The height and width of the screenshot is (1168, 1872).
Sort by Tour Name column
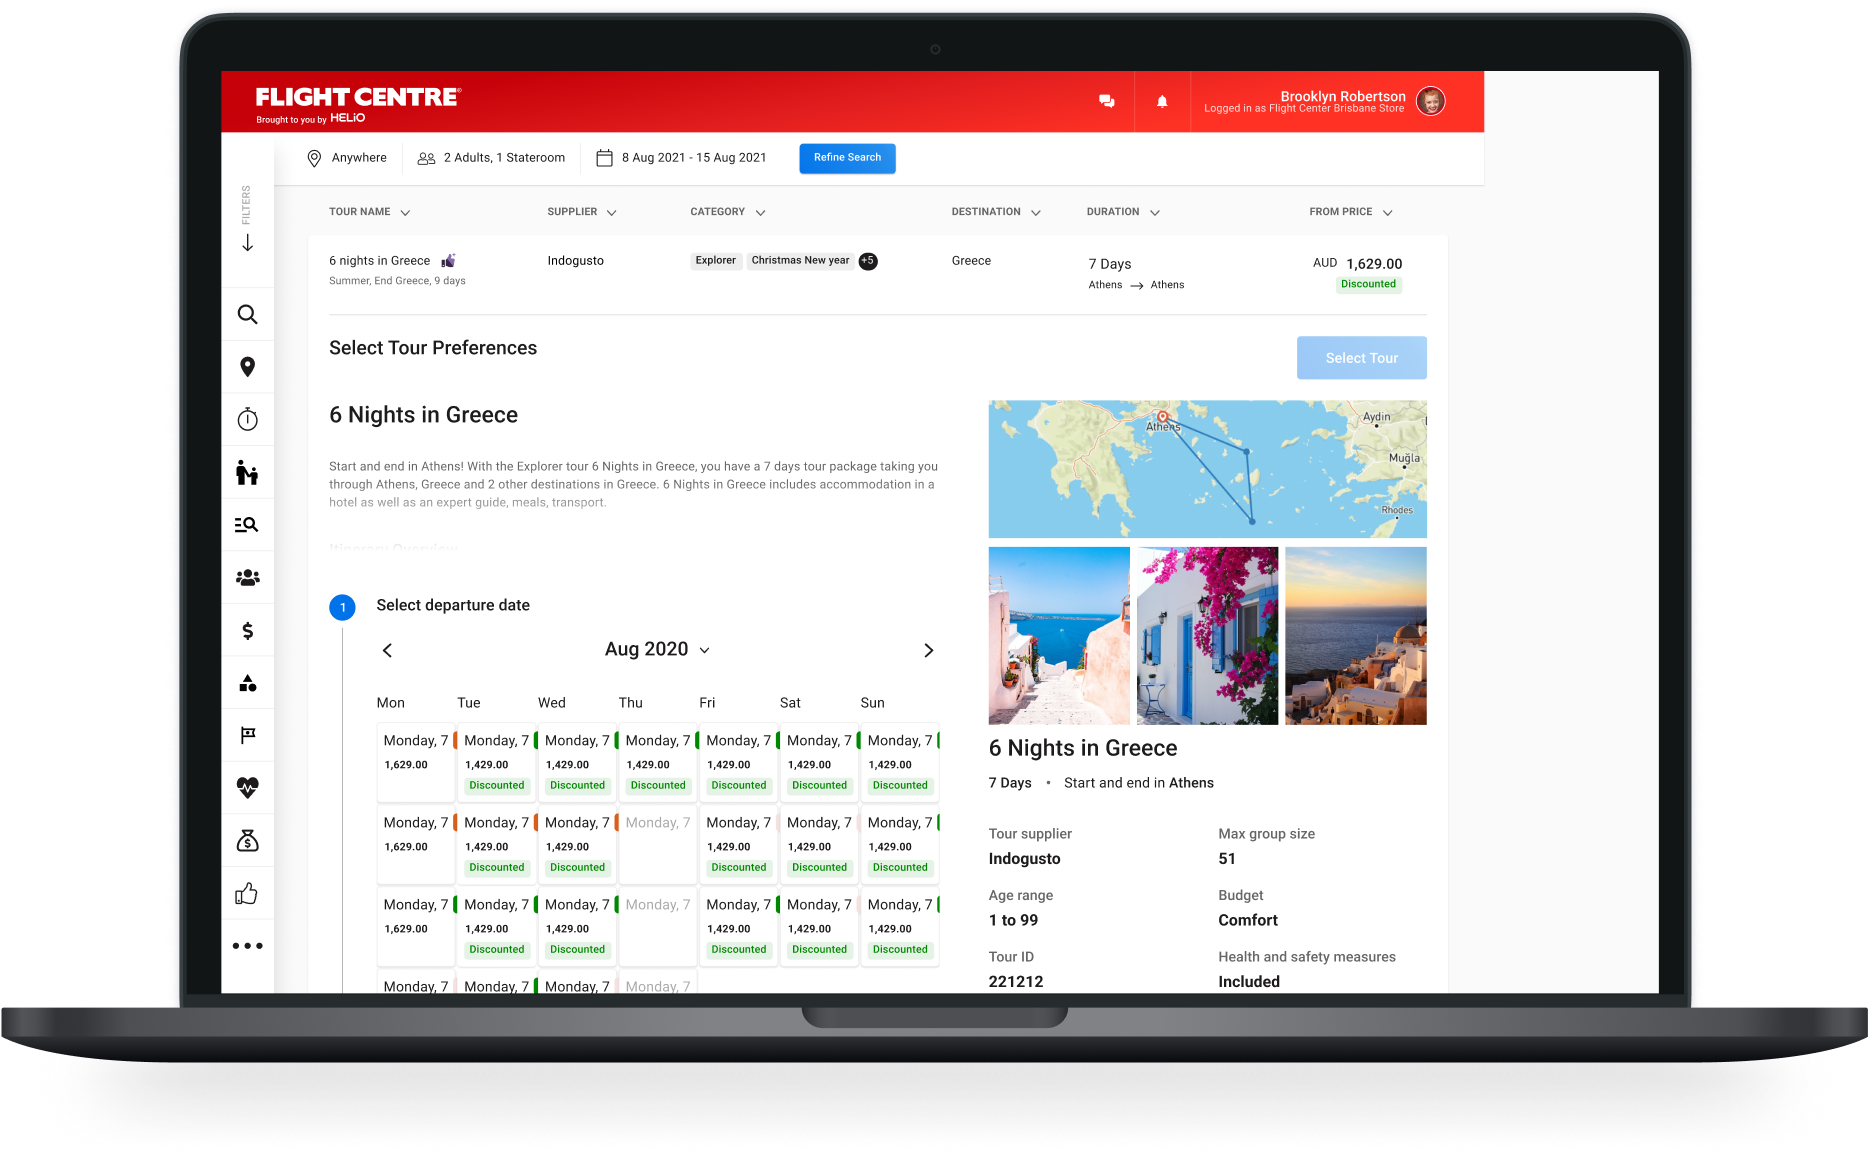369,212
